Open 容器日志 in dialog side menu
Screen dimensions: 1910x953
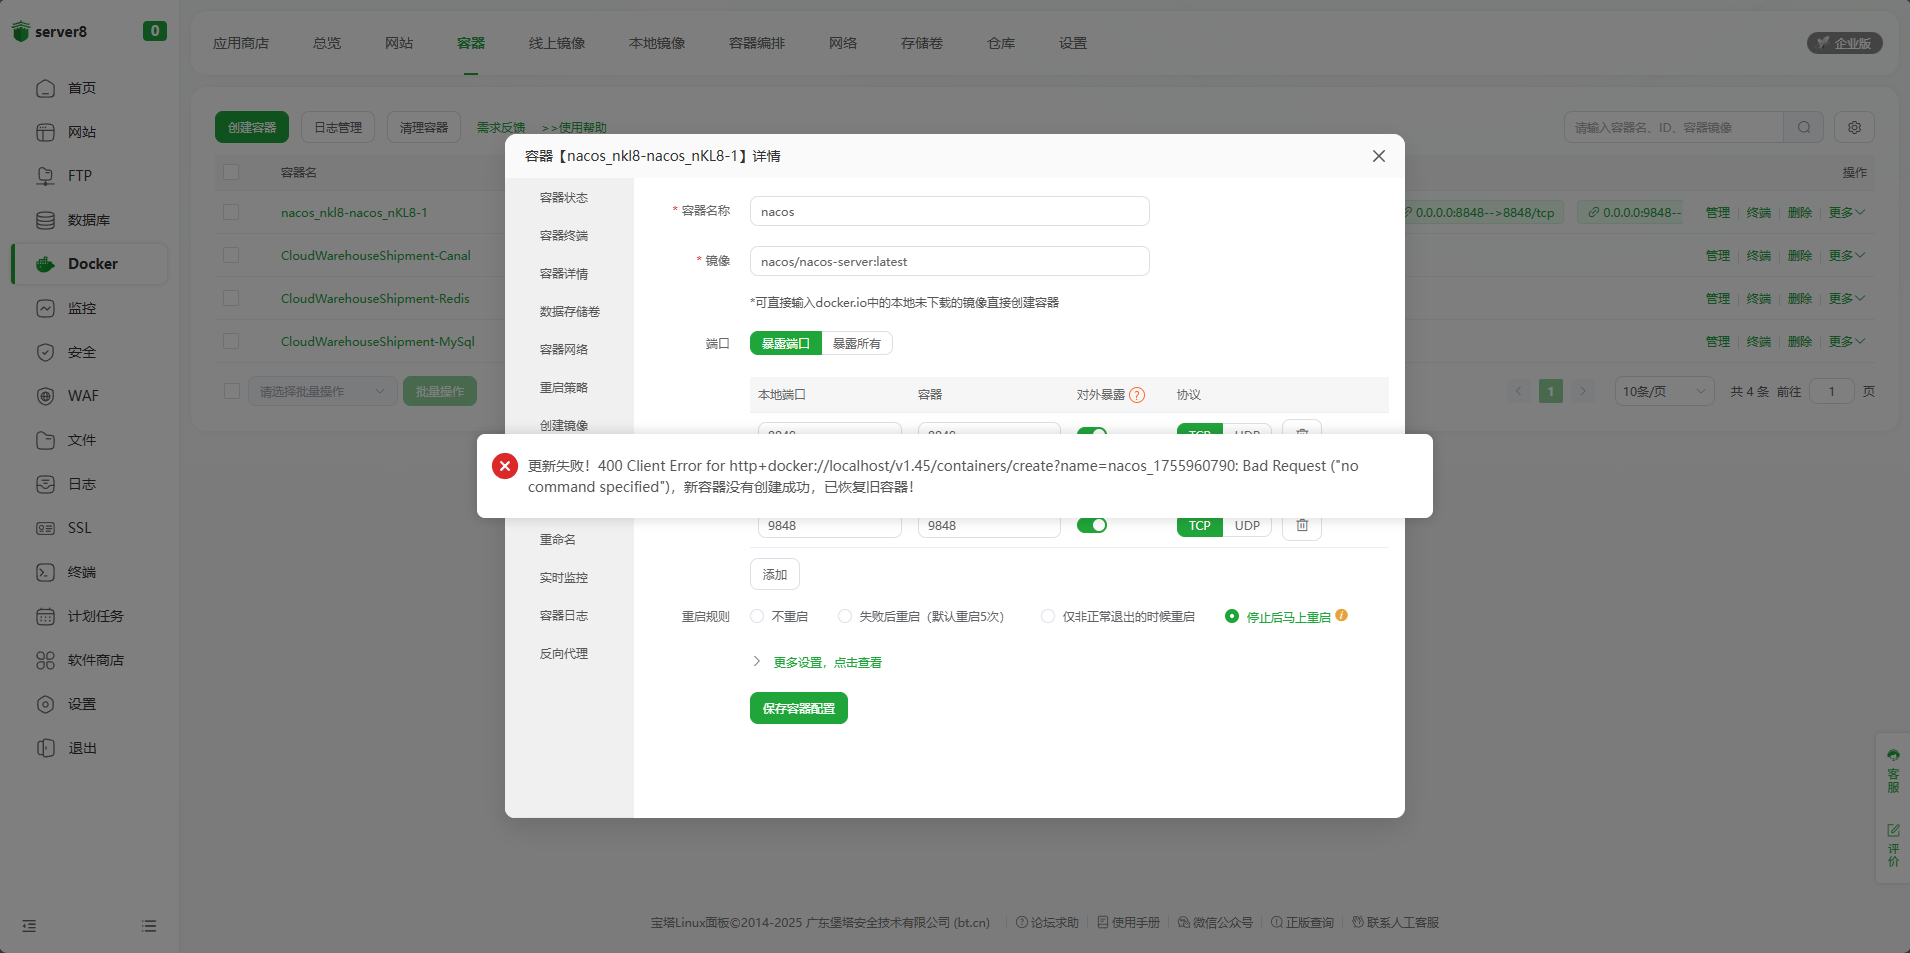pos(564,615)
